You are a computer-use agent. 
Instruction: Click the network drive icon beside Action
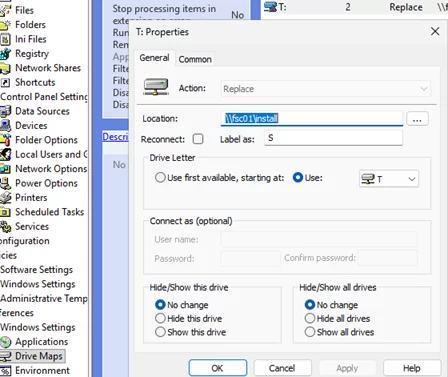pyautogui.click(x=156, y=87)
